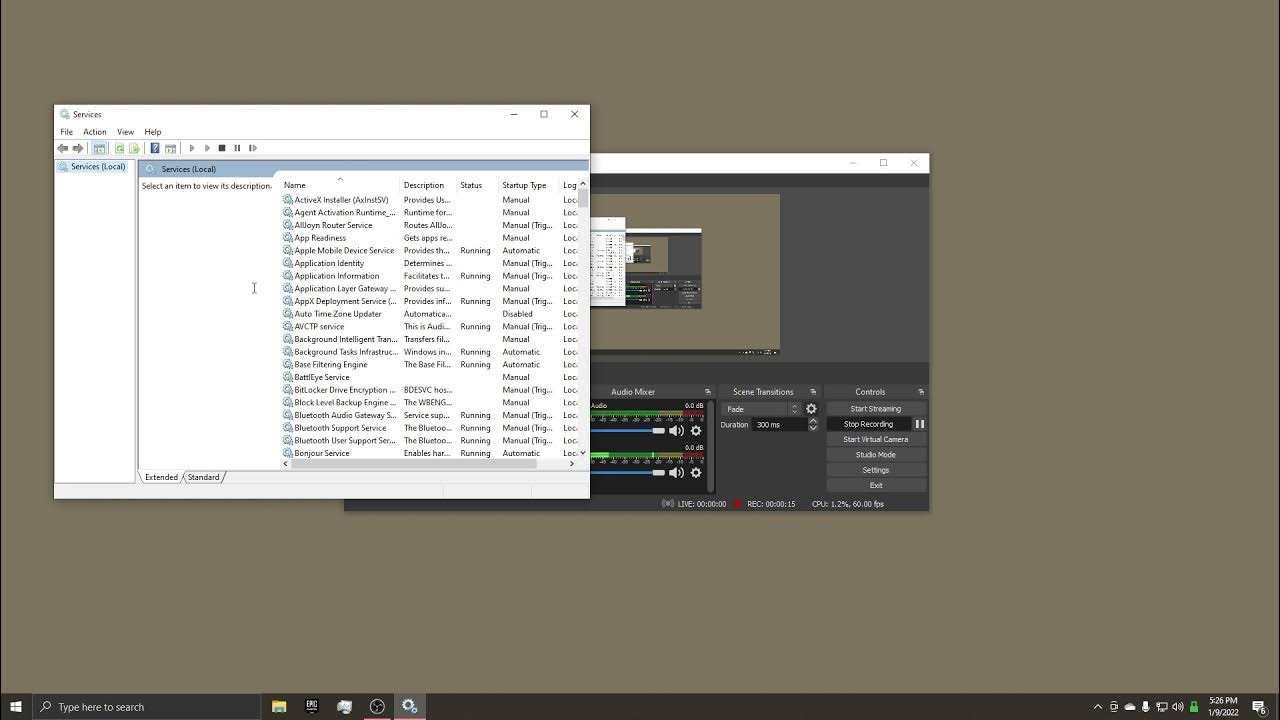Image resolution: width=1280 pixels, height=720 pixels.
Task: Open settings gear for first audio channel
Action: [x=696, y=431]
